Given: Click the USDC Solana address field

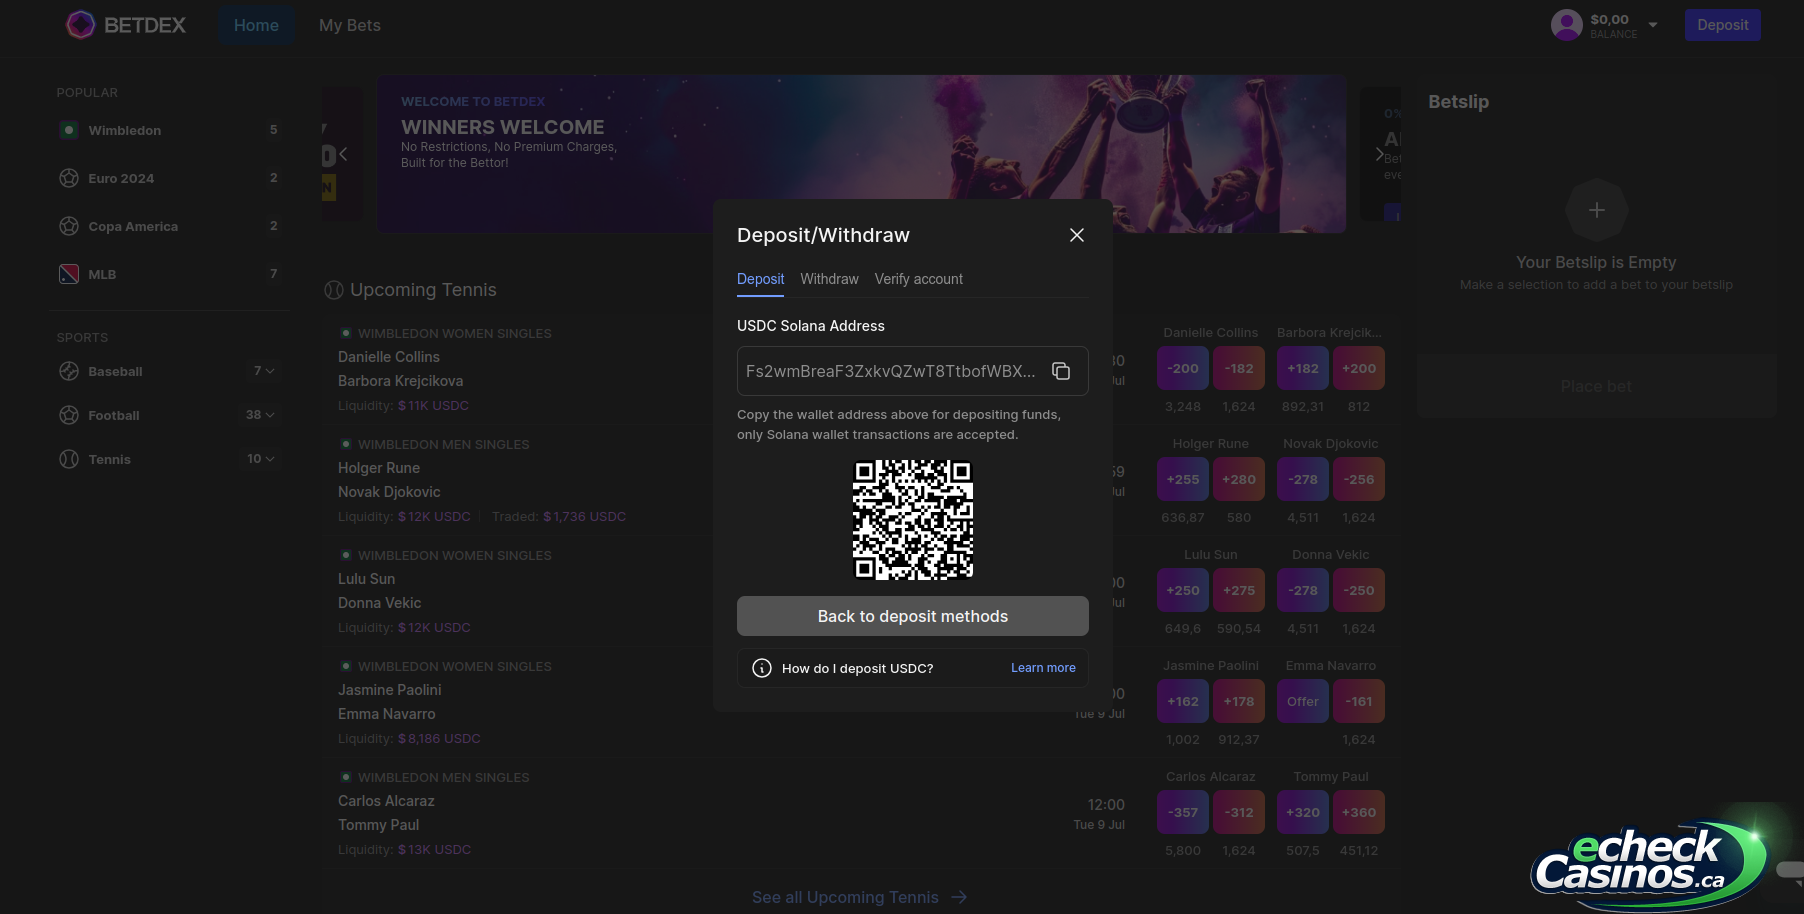Looking at the screenshot, I should coord(913,371).
